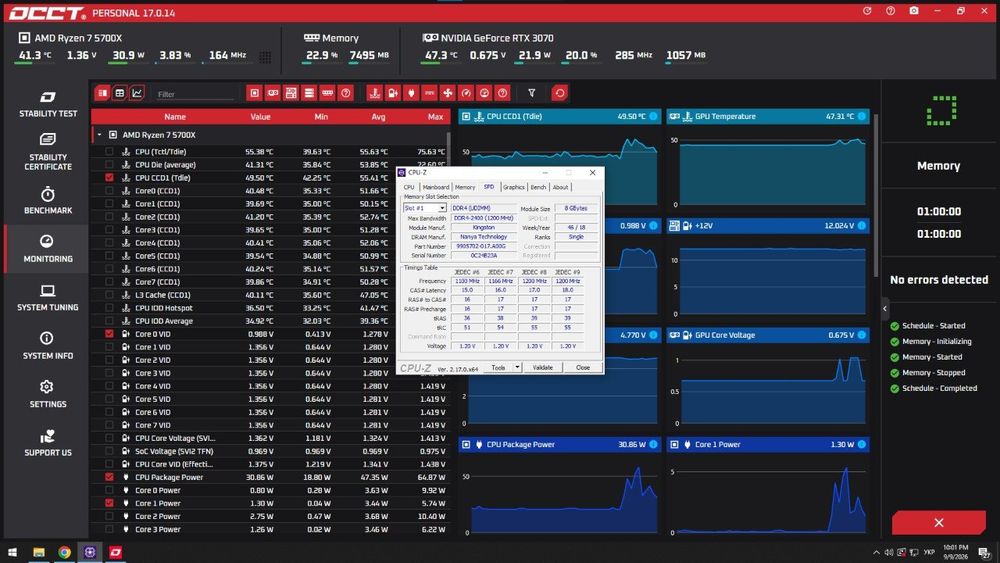Open System Tuning from the sidebar

tap(48, 298)
